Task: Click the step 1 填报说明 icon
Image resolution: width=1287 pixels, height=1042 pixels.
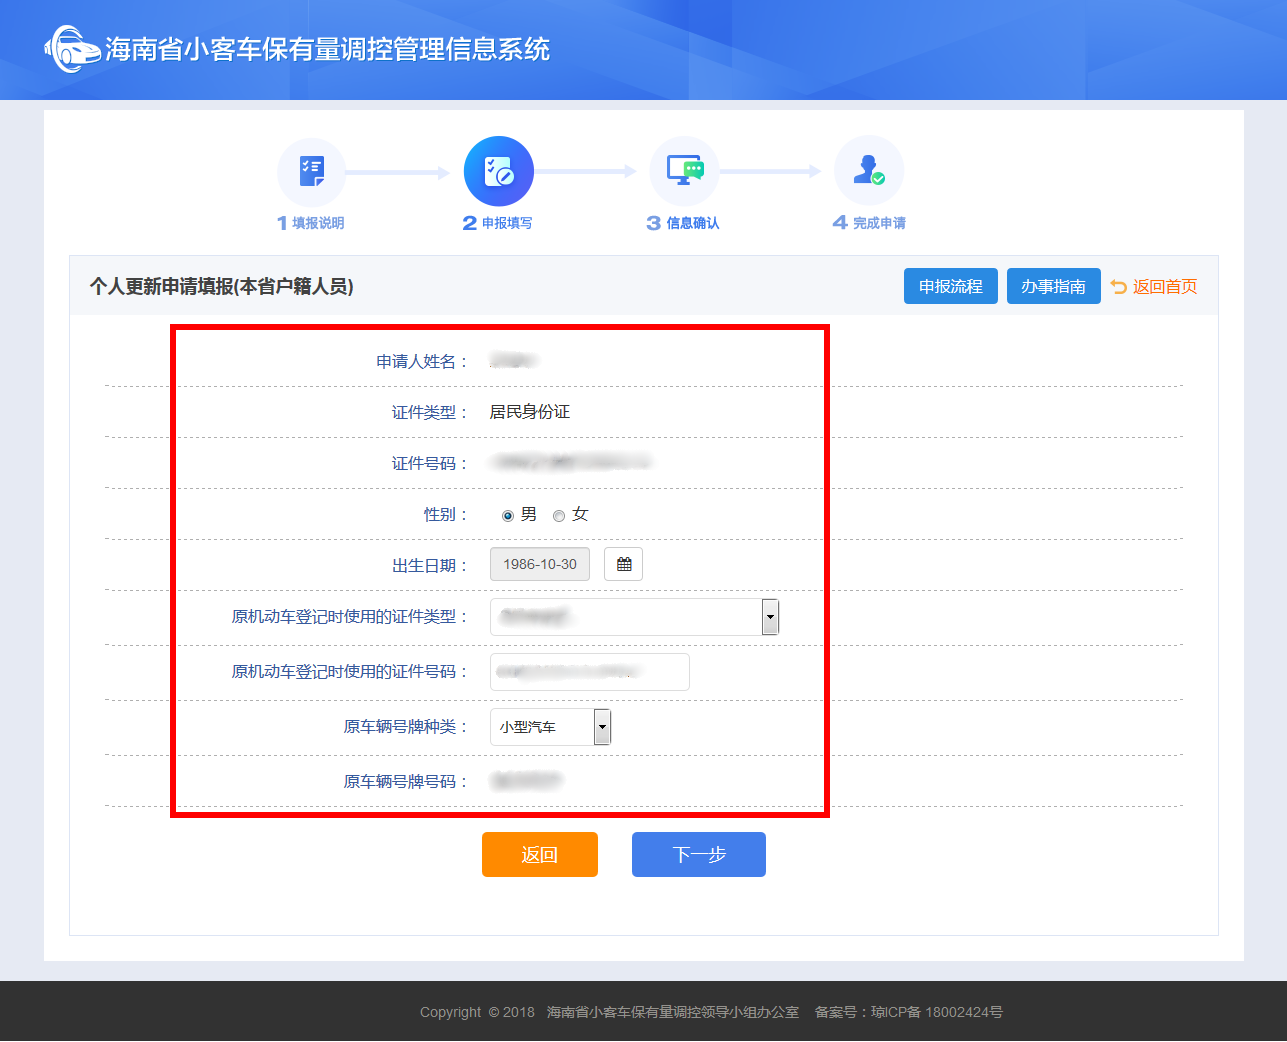Action: pos(312,172)
